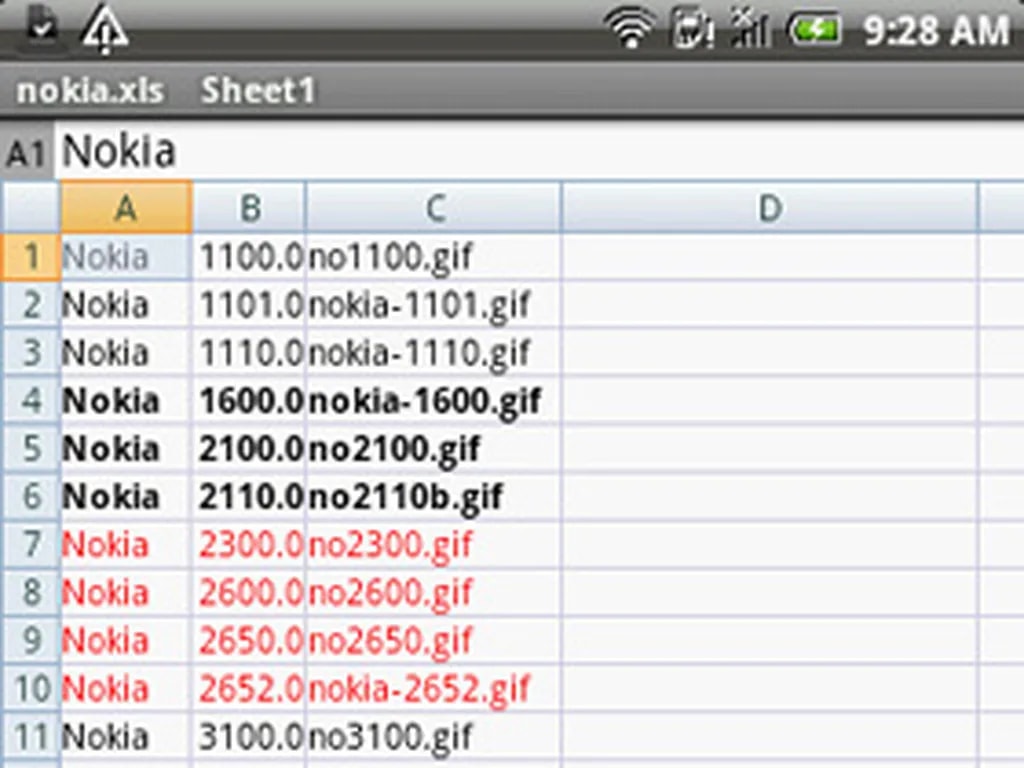Viewport: 1024px width, 768px height.
Task: Select row 11 header
Action: coord(31,737)
